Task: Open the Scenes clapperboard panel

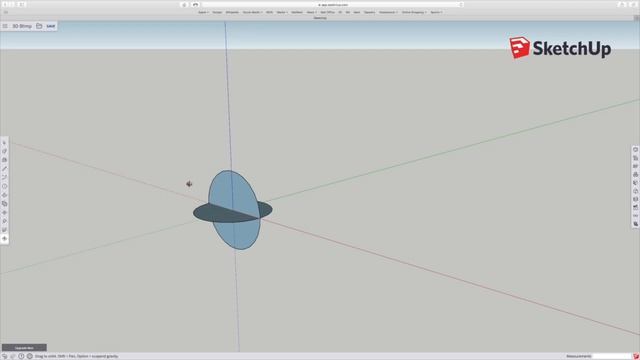Action: 636,207
